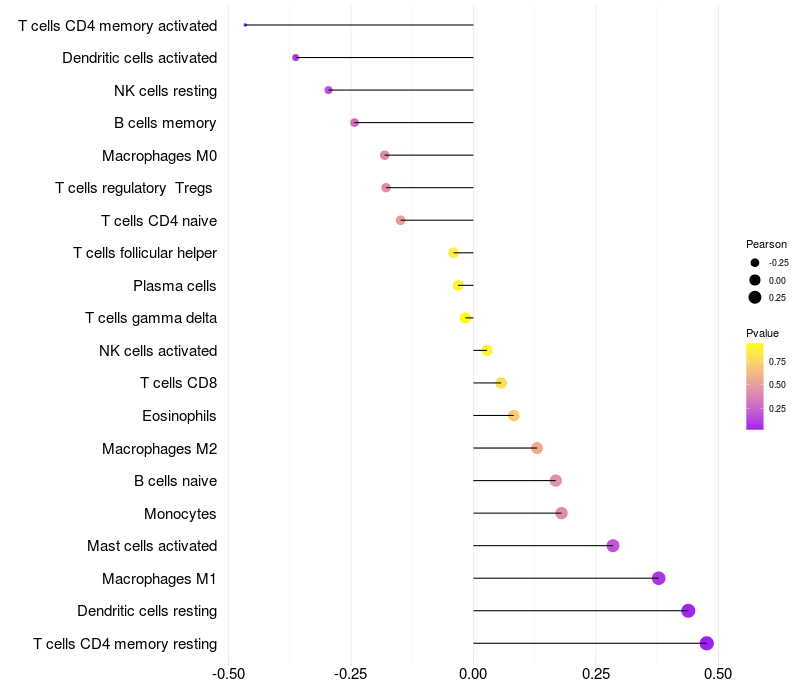Click the NK cells resting dot
This screenshot has width=800, height=700.
coord(329,90)
